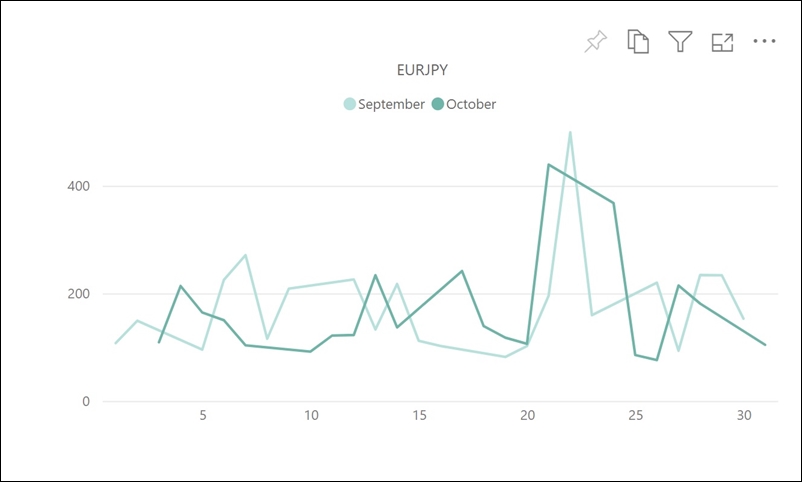
Task: Select the October legend label
Action: (471, 104)
